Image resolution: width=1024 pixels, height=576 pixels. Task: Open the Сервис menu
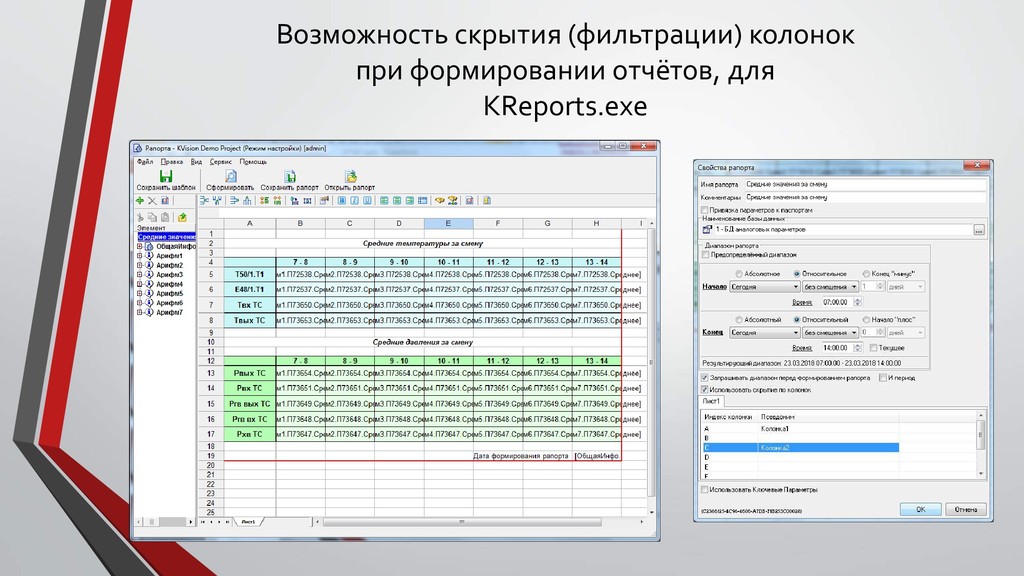point(221,162)
